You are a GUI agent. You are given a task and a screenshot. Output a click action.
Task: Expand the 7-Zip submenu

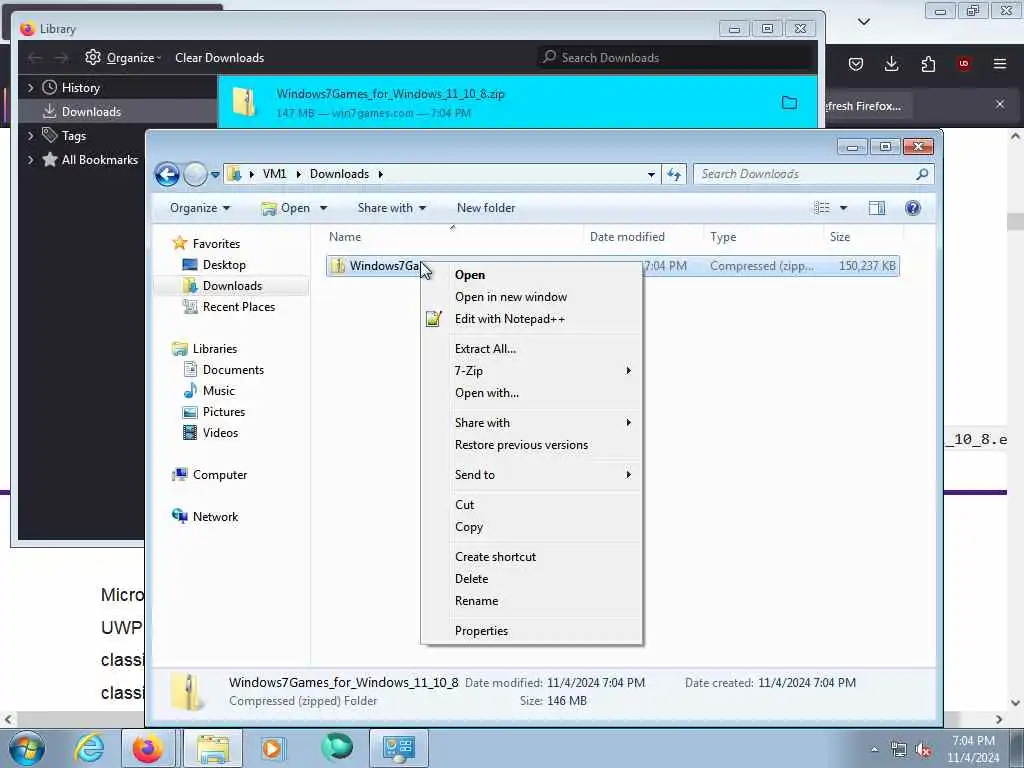(532, 371)
